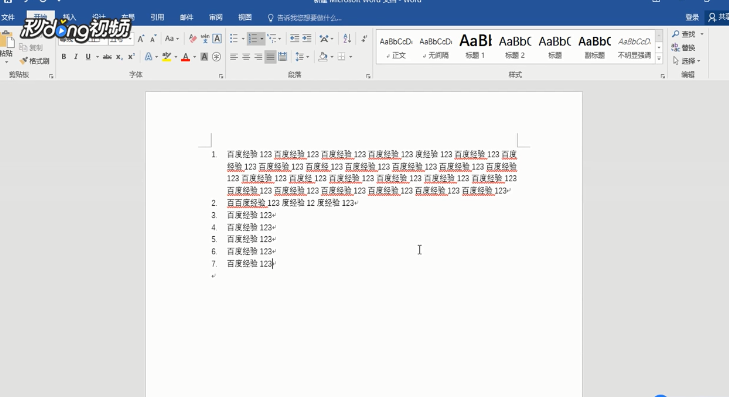The height and width of the screenshot is (397, 729).
Task: Open the File (文件) tab
Action: (x=8, y=17)
